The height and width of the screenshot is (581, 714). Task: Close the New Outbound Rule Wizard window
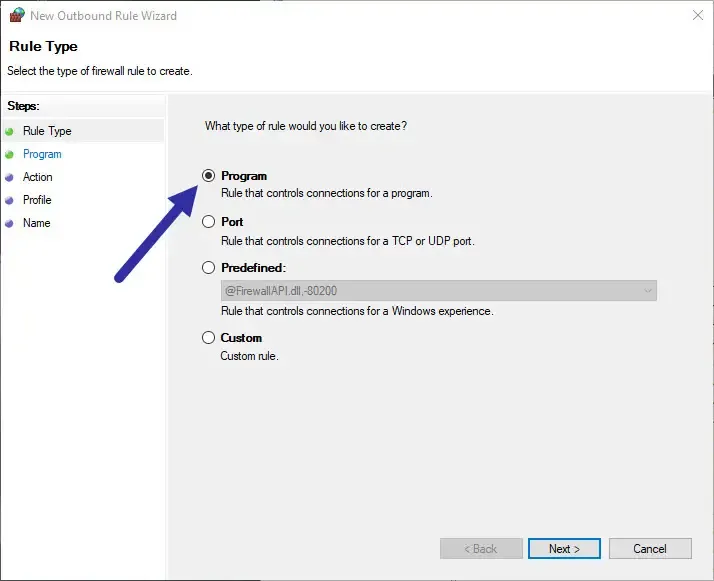point(695,15)
